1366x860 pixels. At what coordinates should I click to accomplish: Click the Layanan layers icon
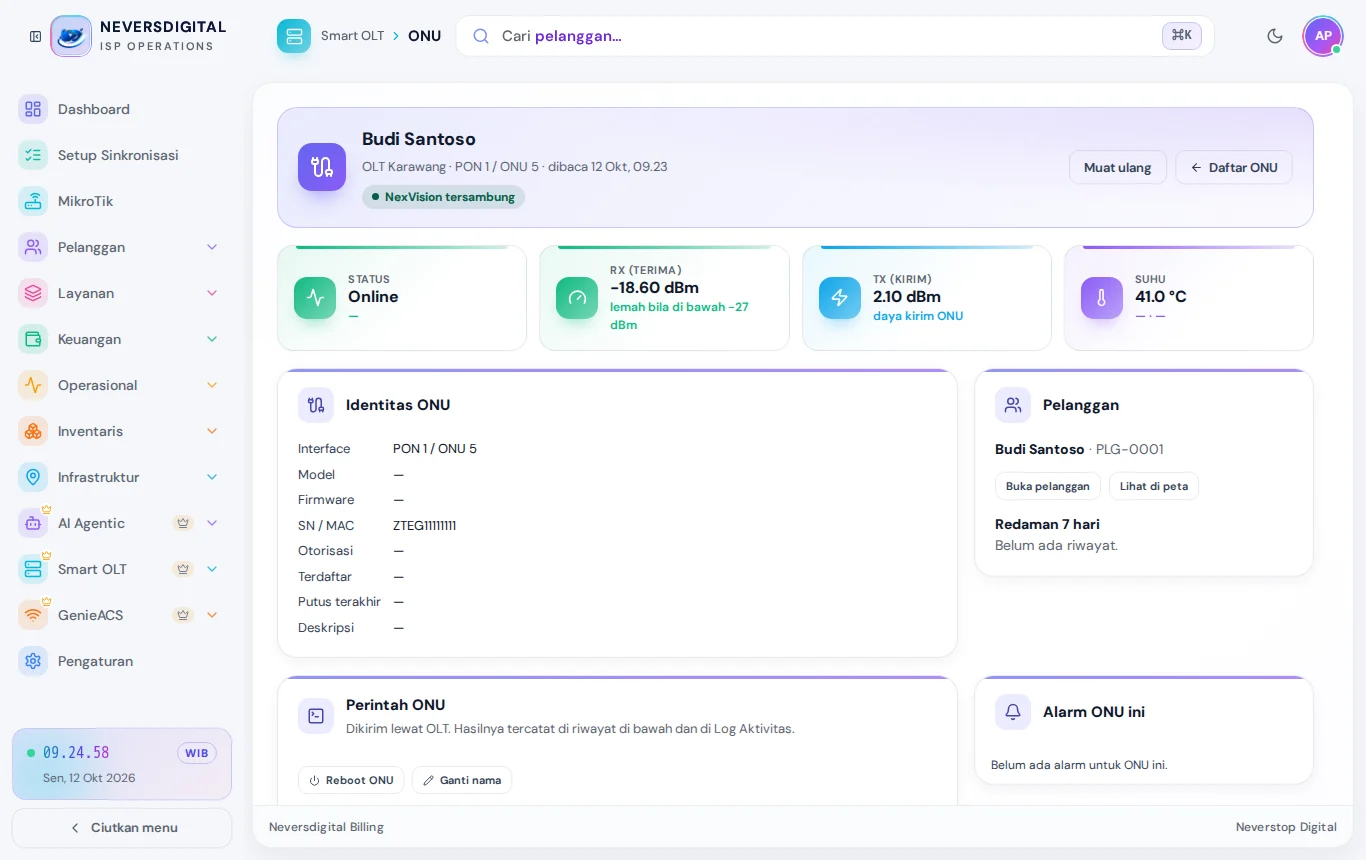coord(33,293)
